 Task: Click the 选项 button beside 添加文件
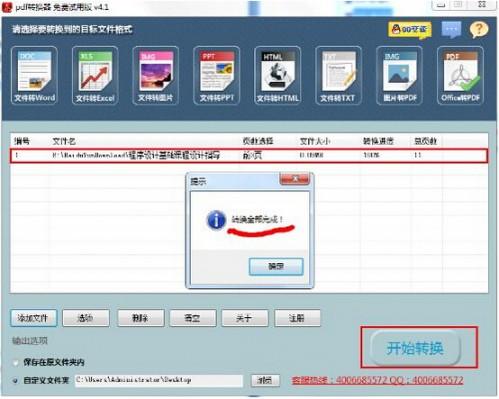[86, 318]
